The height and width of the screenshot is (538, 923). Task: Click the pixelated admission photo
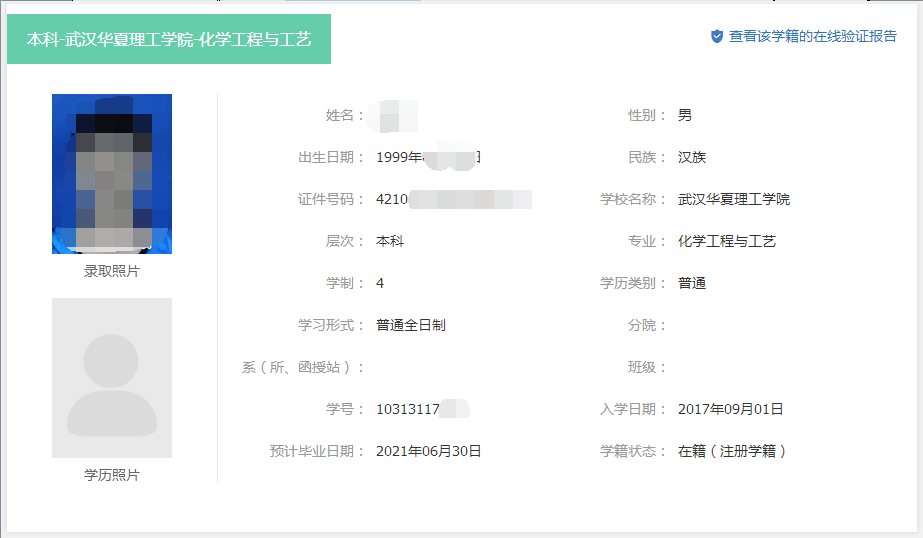pos(112,174)
